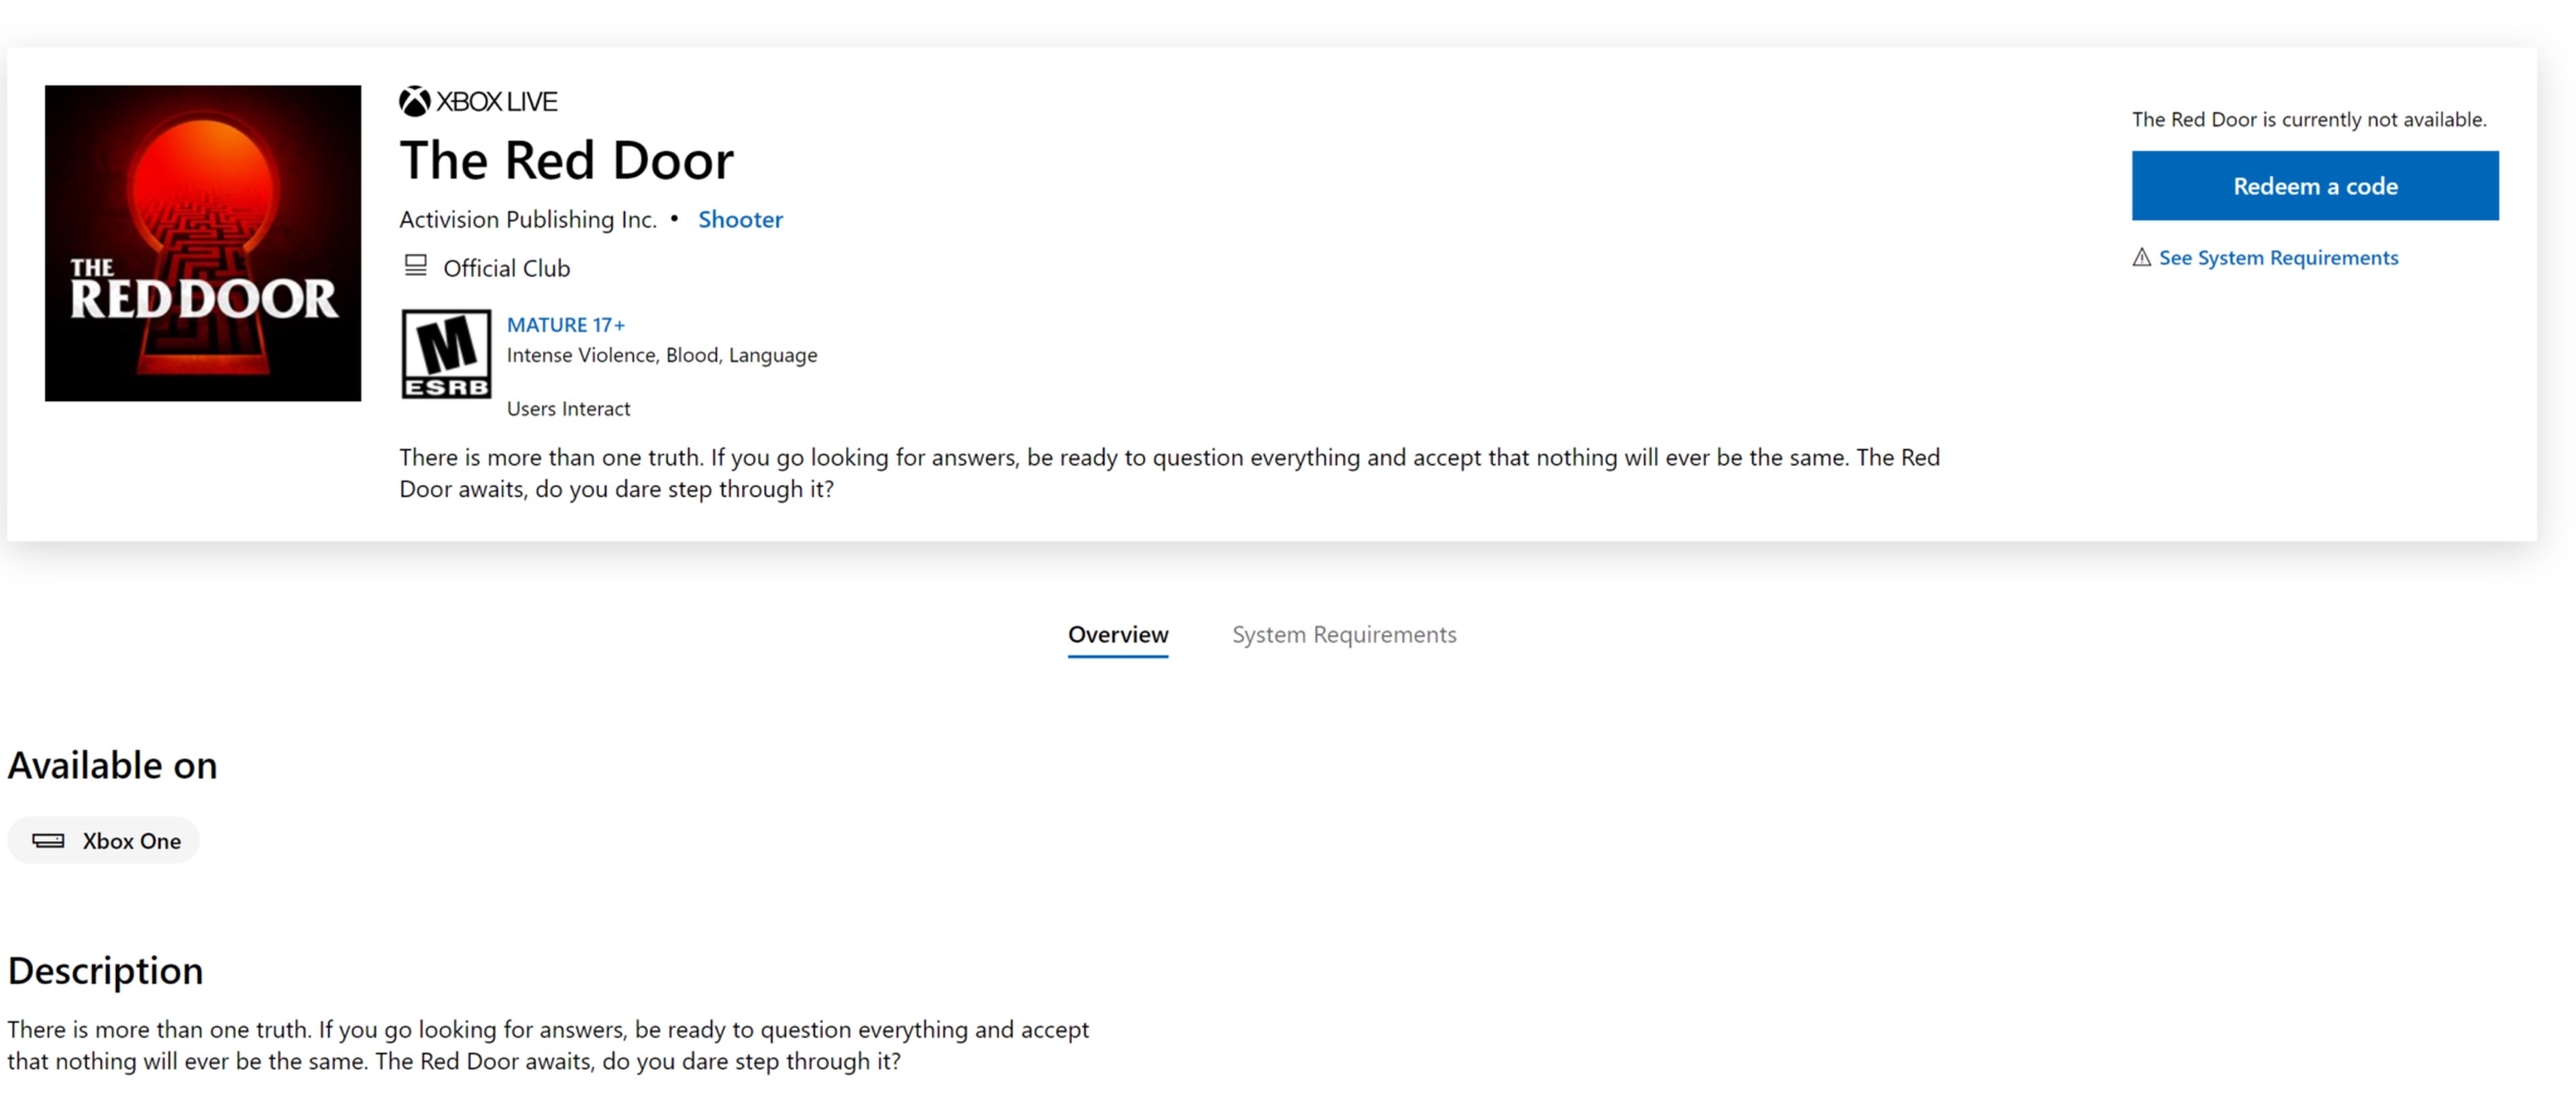Click the Official Club monitor icon
This screenshot has width=2576, height=1112.
[415, 266]
